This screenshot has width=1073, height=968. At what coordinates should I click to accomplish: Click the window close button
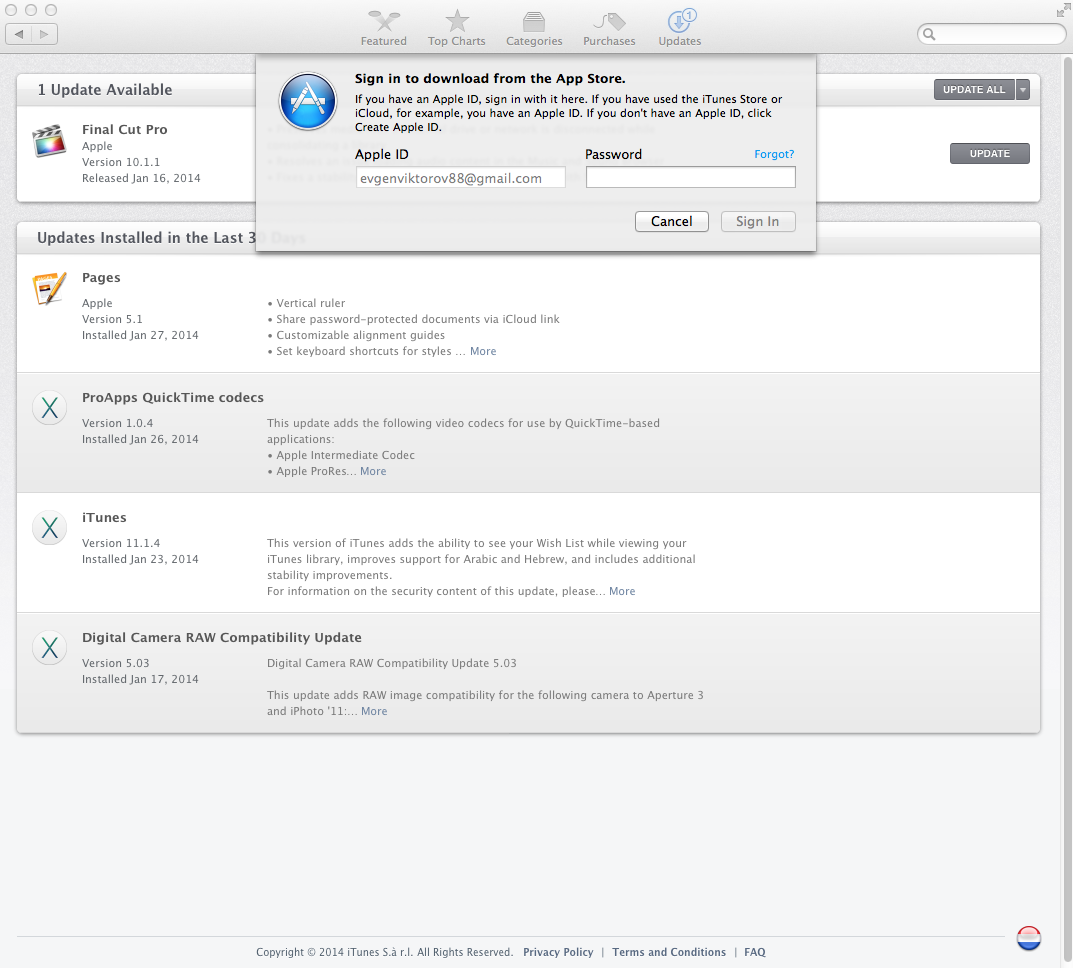pyautogui.click(x=11, y=10)
